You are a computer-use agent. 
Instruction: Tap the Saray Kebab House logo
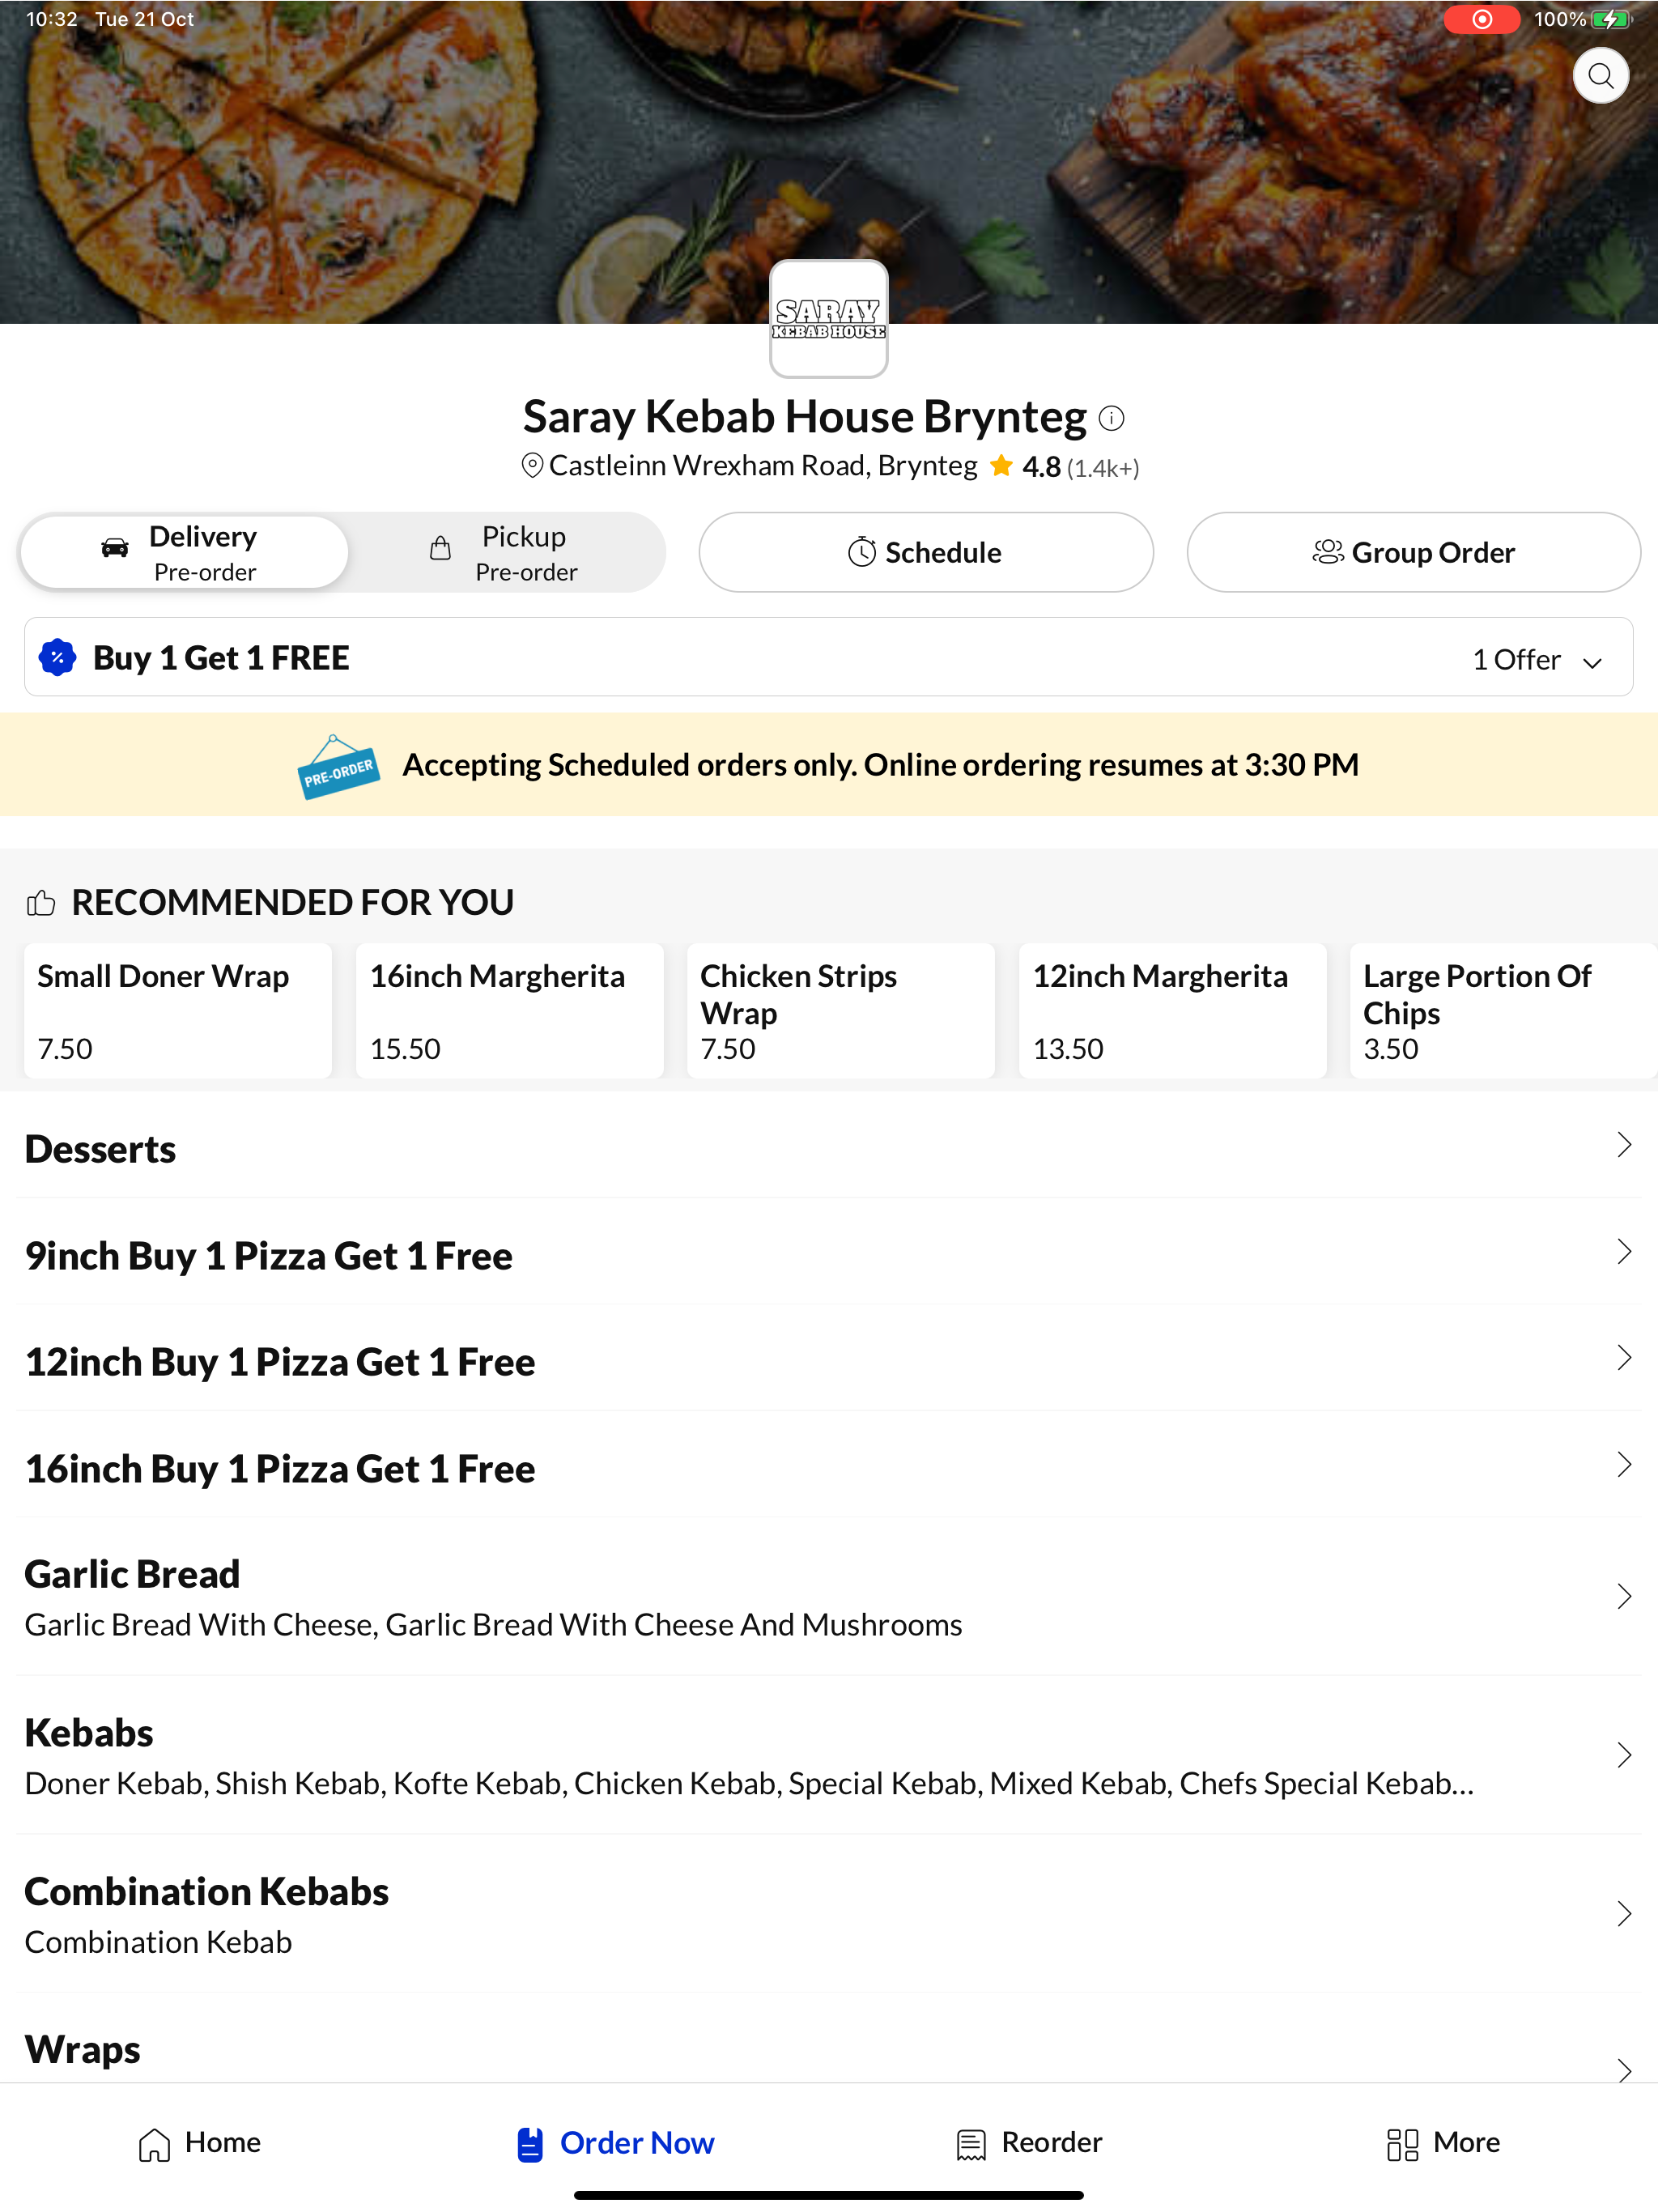tap(828, 319)
